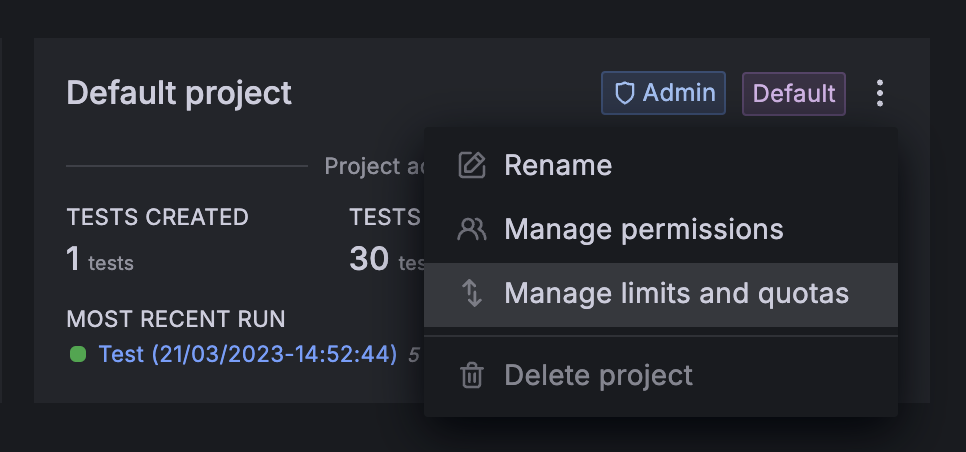Click the people icon beside Manage permissions
Image resolution: width=966 pixels, height=452 pixels.
tap(471, 230)
